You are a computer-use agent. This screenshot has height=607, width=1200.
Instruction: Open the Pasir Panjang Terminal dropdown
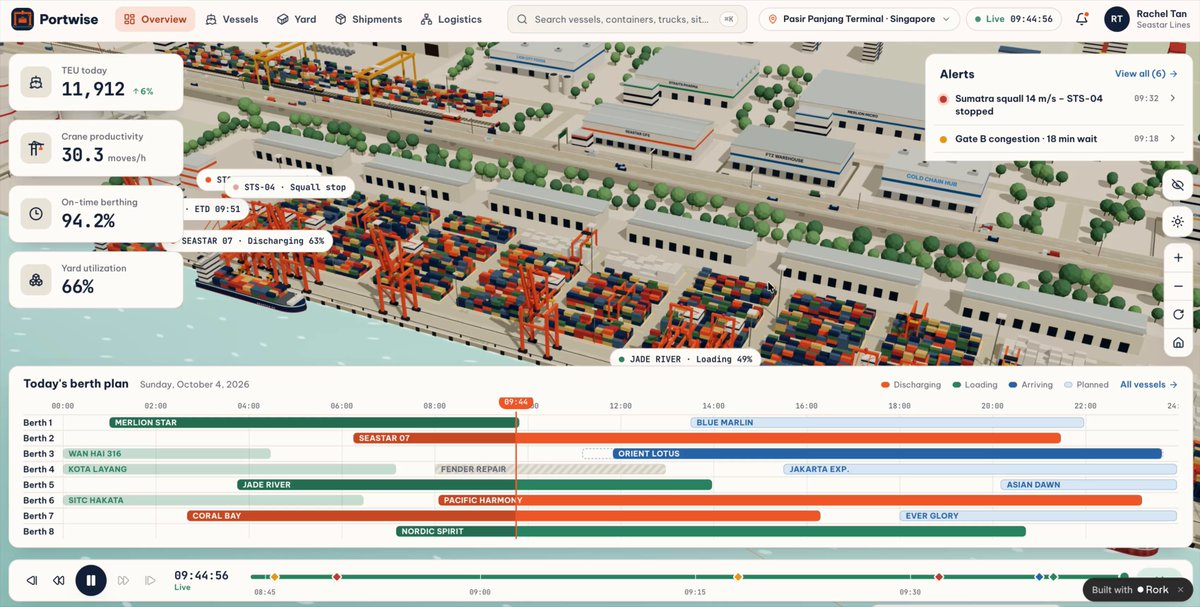coord(859,19)
